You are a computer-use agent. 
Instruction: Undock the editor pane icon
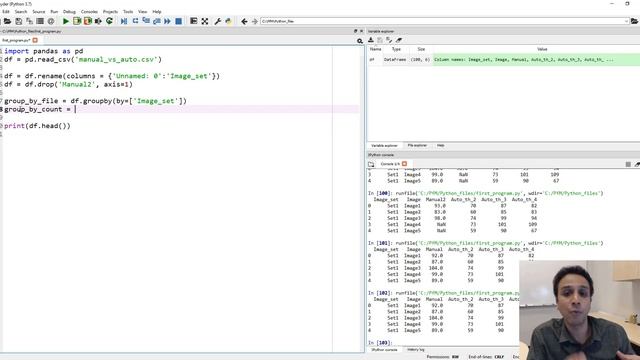tap(355, 31)
